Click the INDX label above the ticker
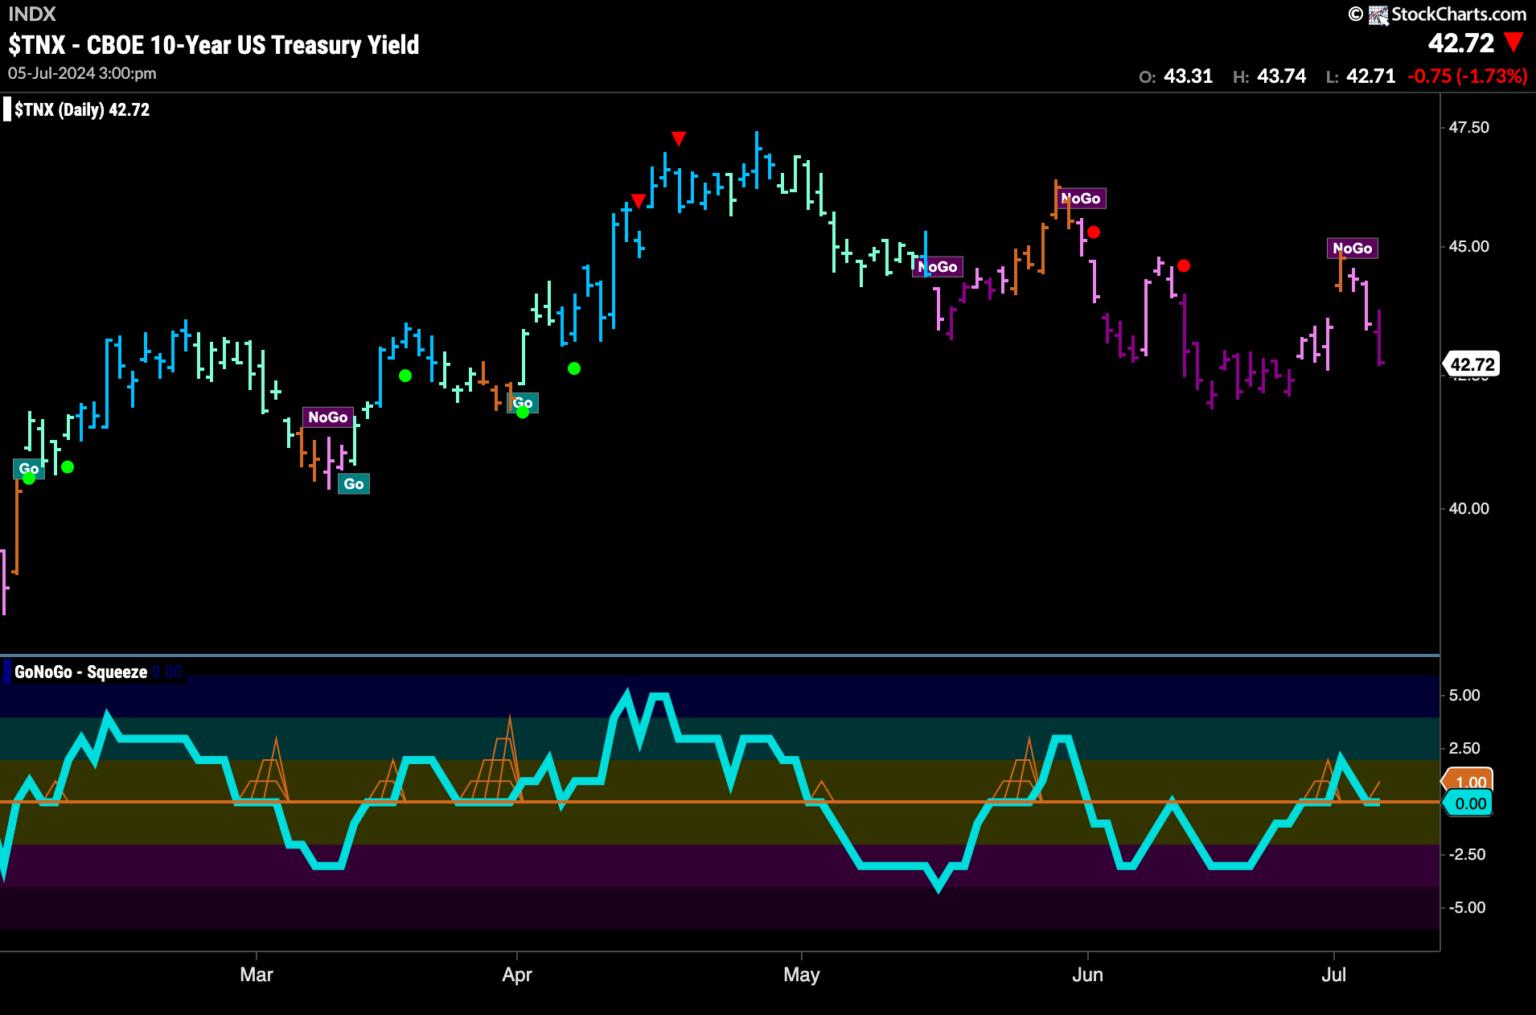This screenshot has width=1536, height=1015. [31, 14]
